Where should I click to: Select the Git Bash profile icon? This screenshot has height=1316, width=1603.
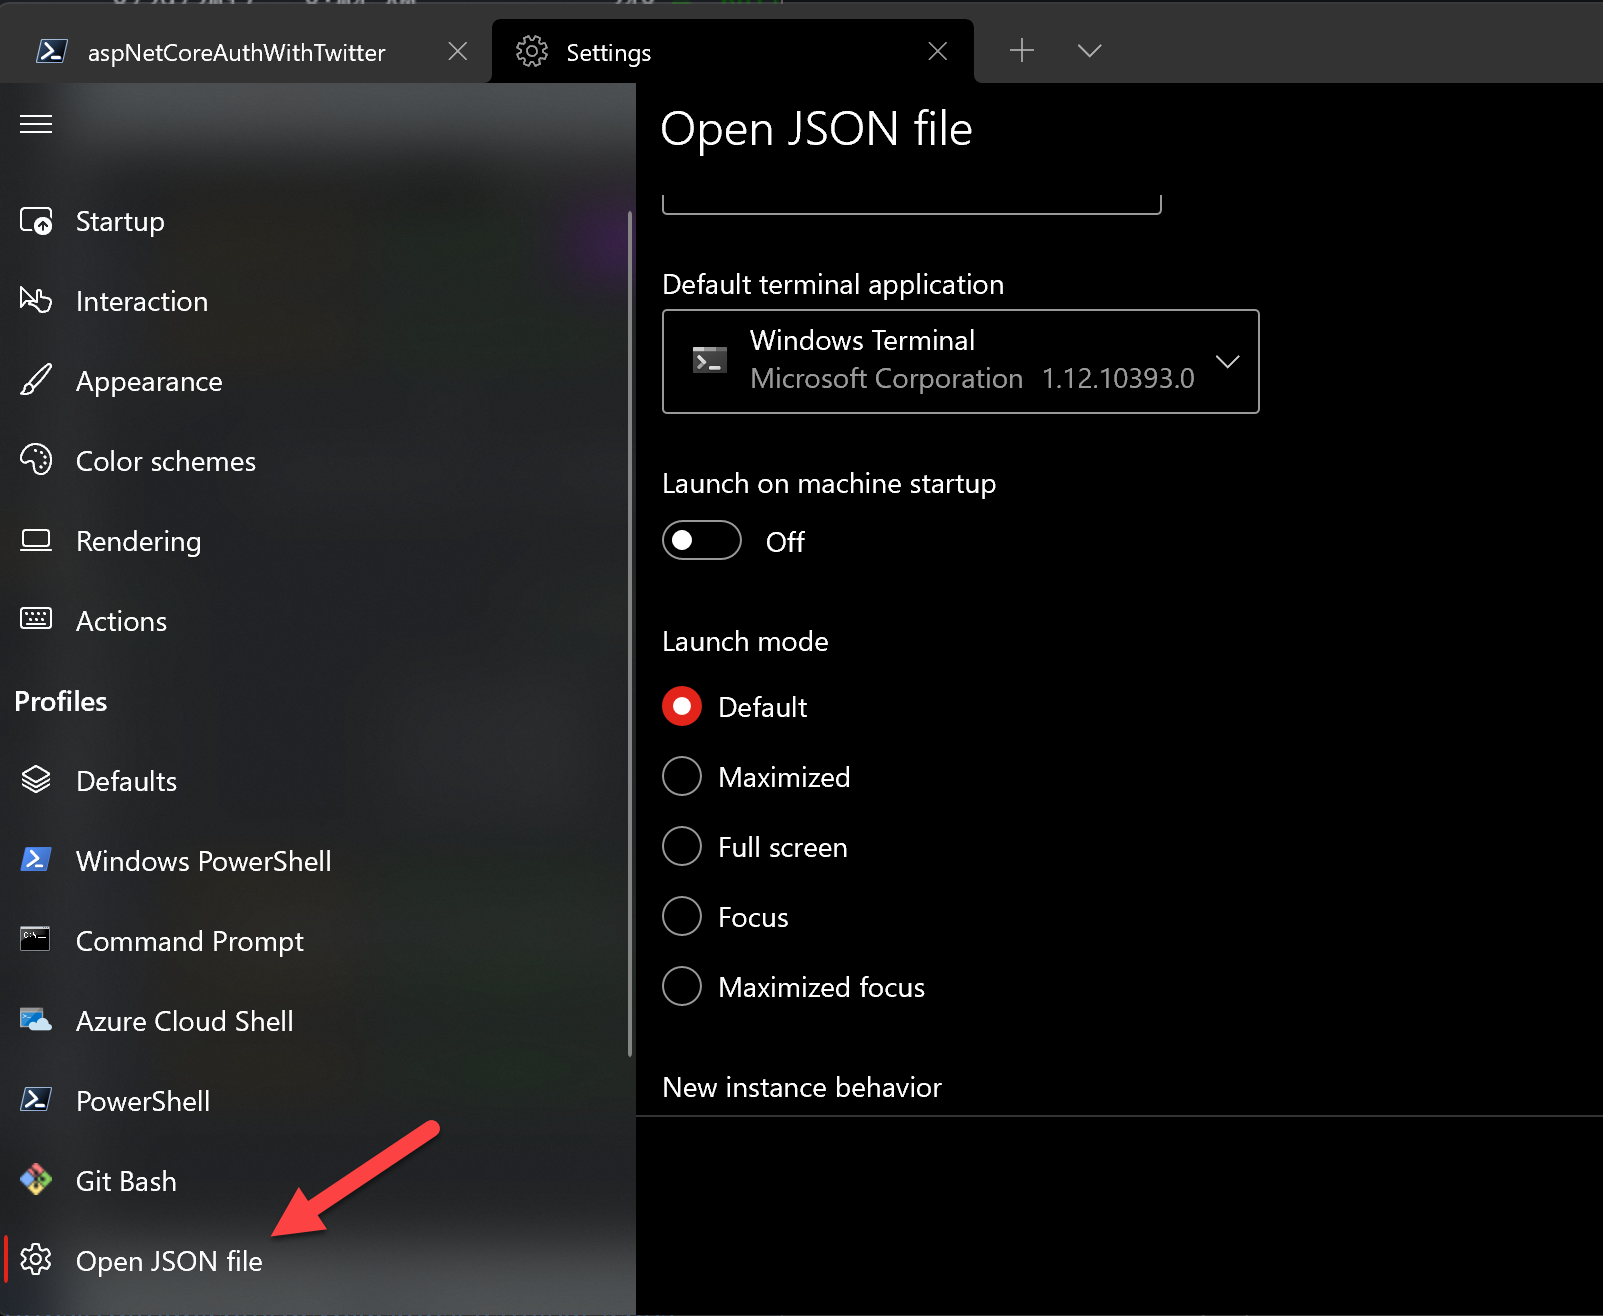35,1180
